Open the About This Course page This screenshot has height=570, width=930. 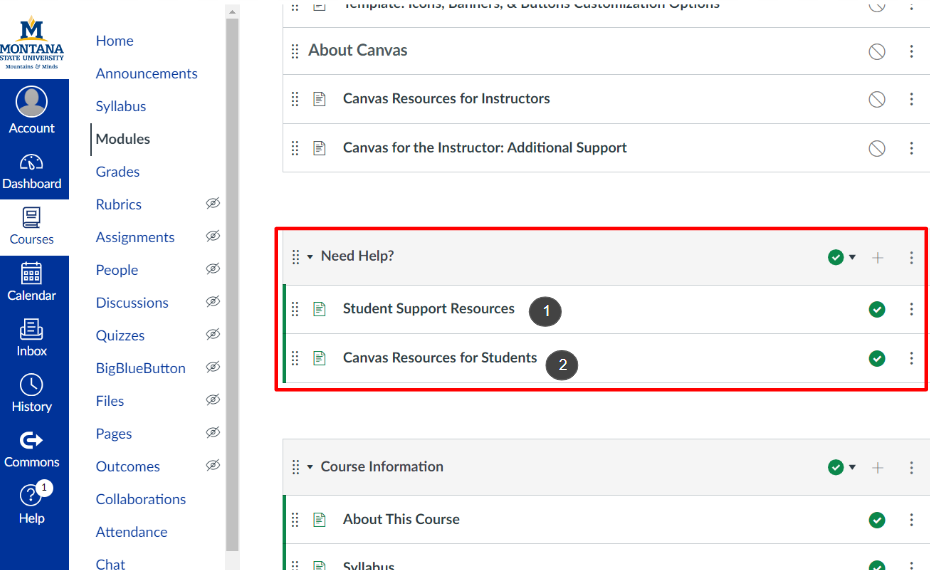[401, 519]
